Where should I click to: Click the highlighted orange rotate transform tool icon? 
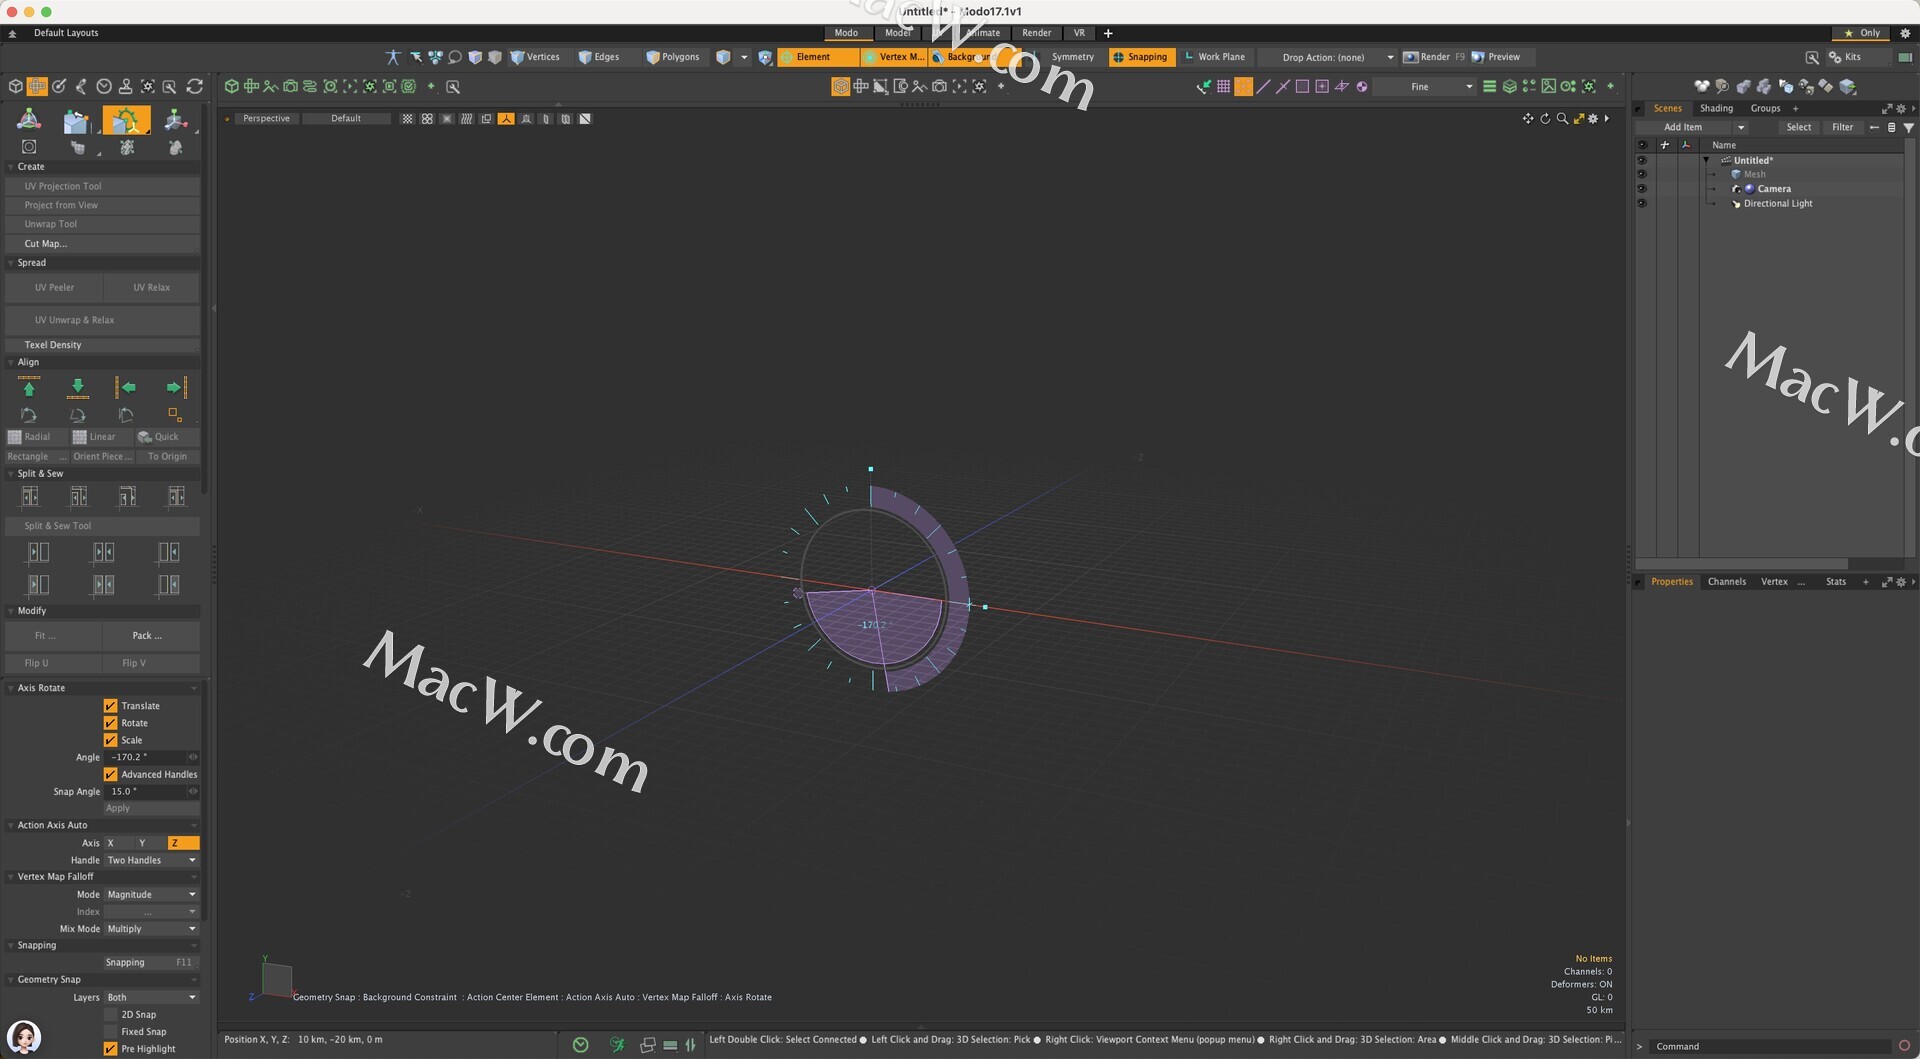[126, 121]
